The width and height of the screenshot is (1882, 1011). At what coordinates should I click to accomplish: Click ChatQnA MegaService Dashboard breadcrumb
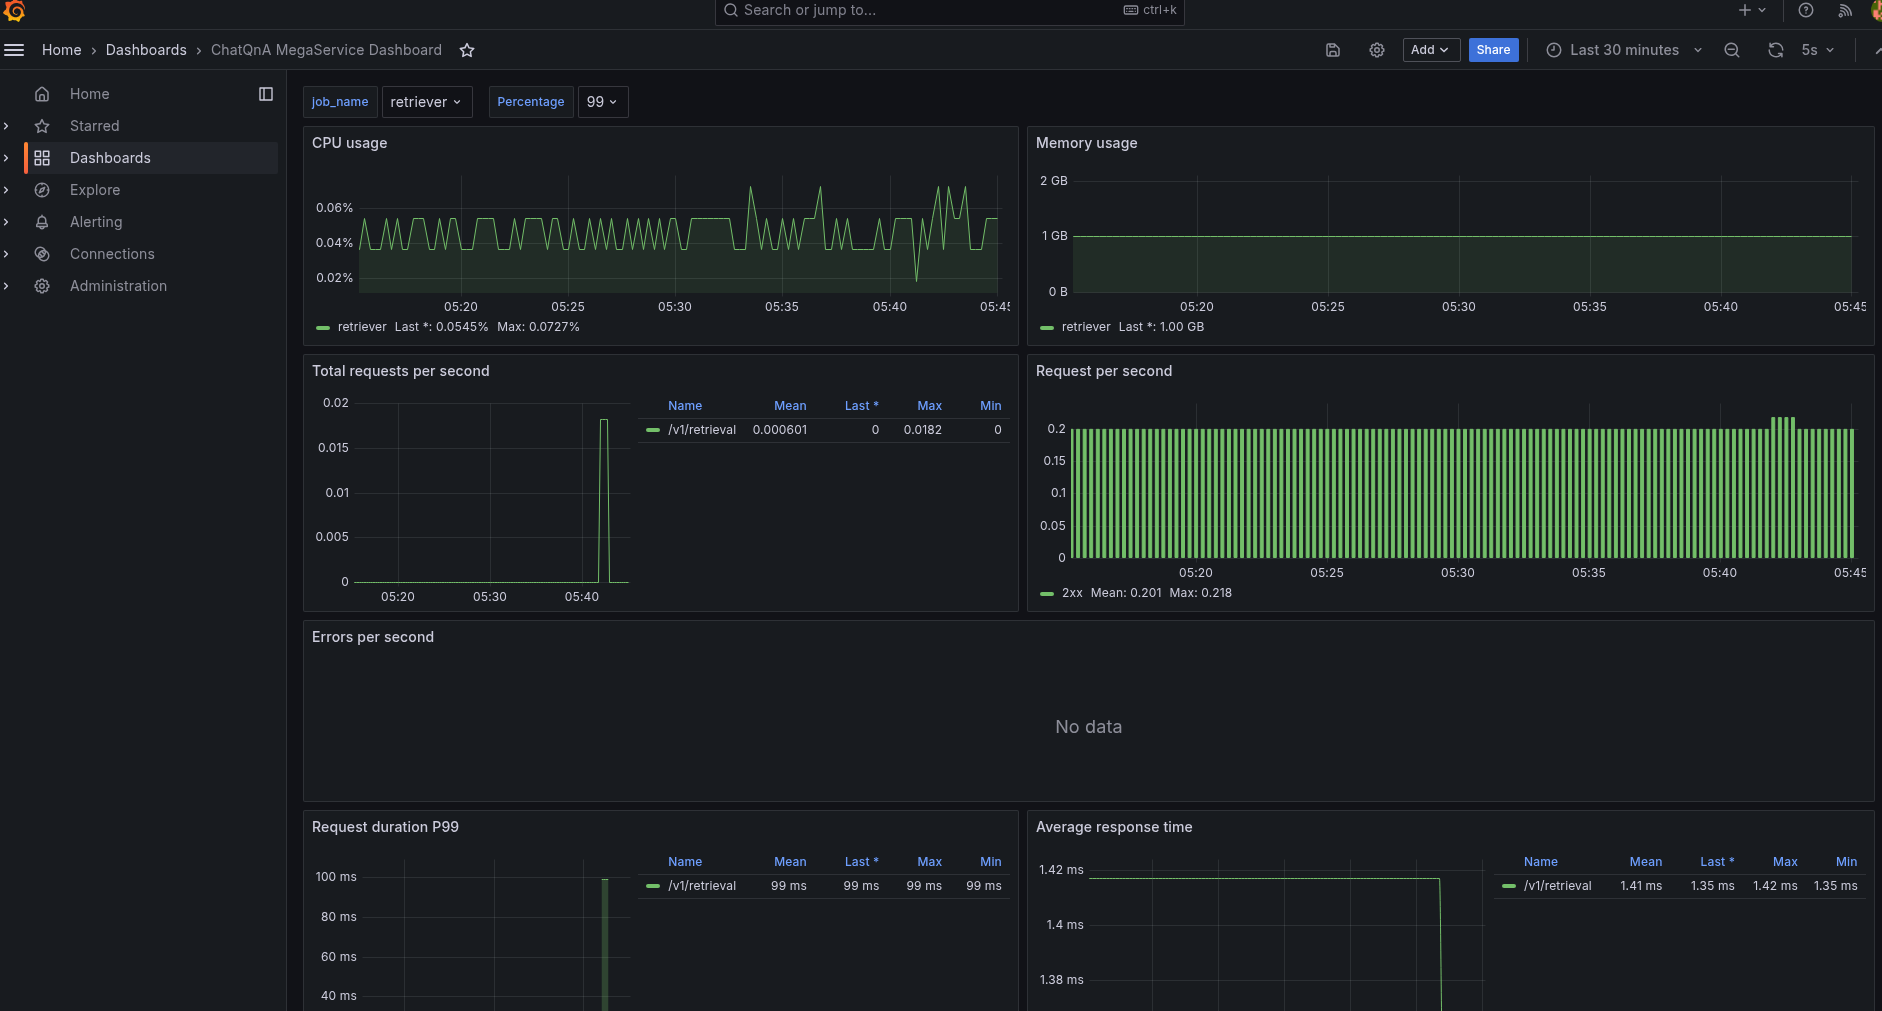pyautogui.click(x=326, y=50)
